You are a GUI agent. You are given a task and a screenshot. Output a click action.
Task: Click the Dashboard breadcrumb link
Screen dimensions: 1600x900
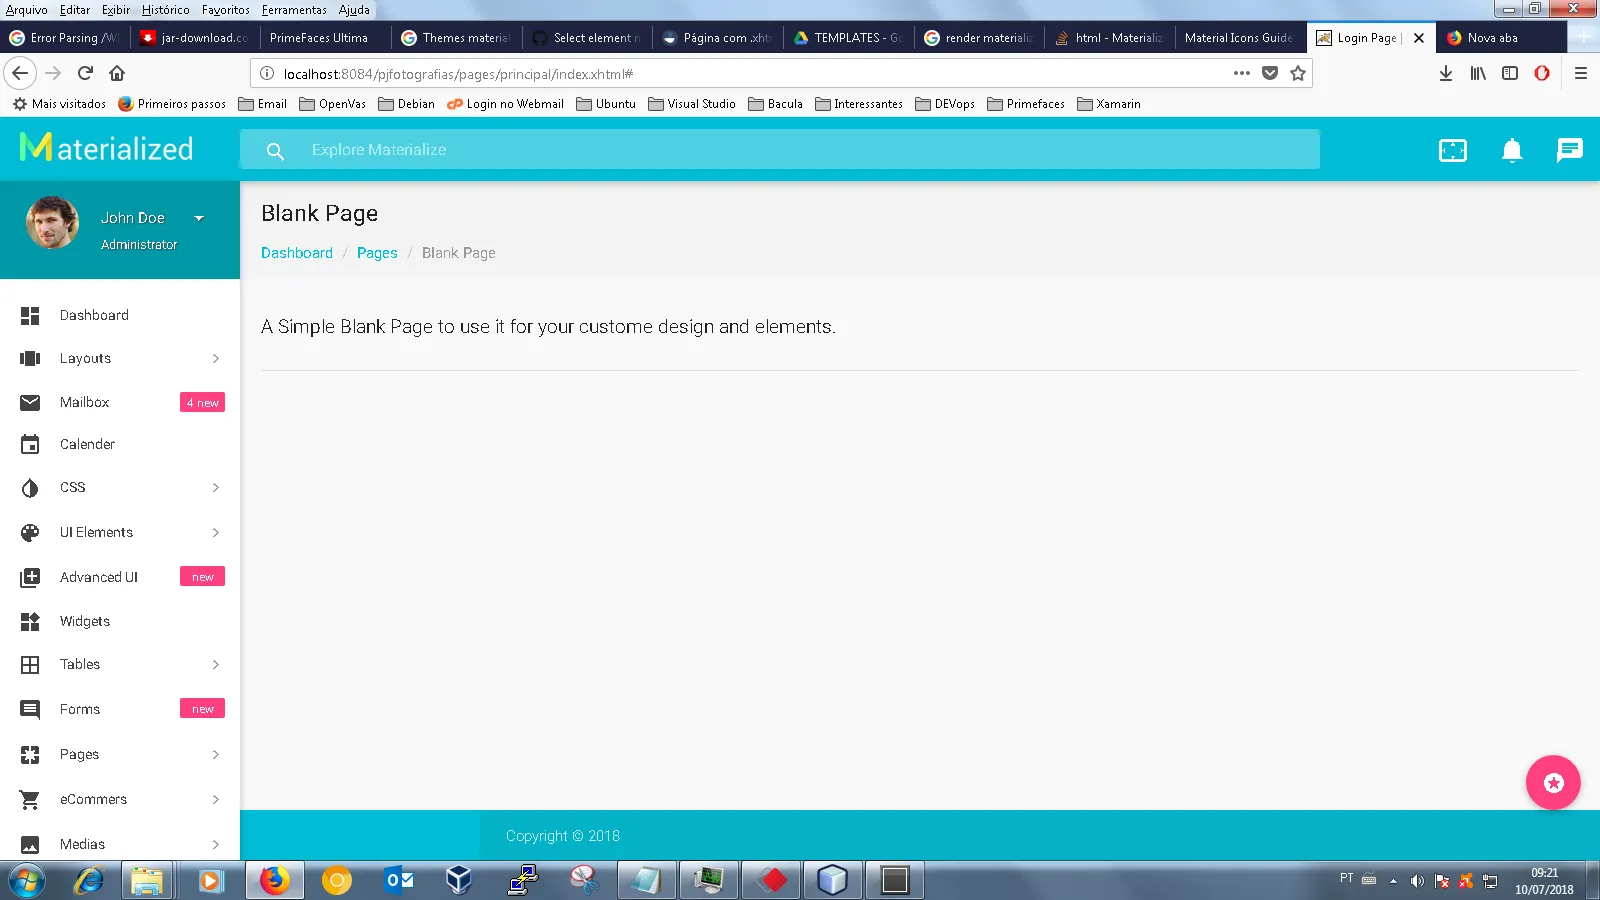[297, 253]
